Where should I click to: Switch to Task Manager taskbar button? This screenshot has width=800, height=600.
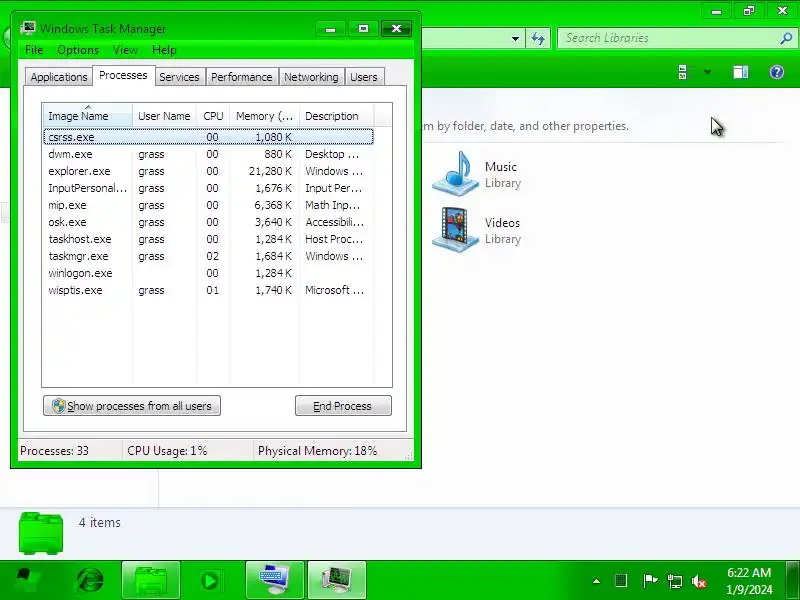click(337, 580)
